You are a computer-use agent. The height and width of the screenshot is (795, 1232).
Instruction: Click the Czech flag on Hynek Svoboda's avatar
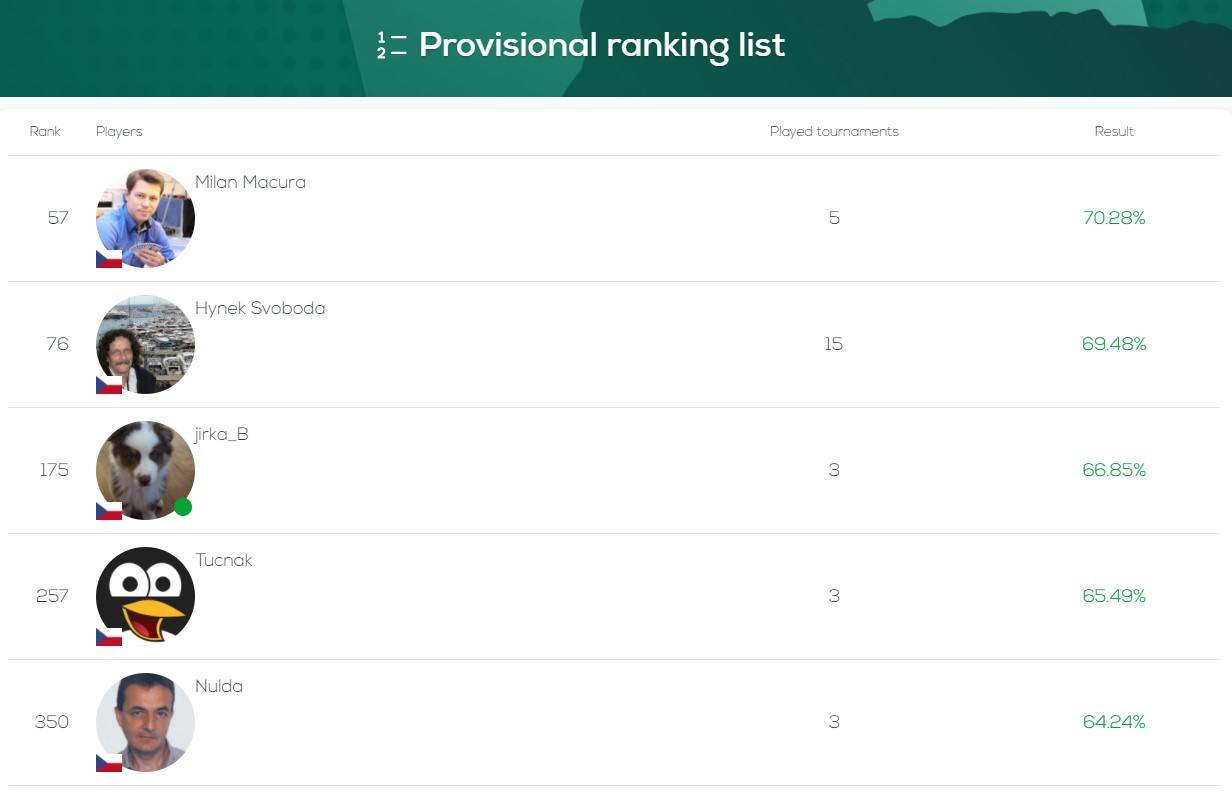(x=109, y=385)
